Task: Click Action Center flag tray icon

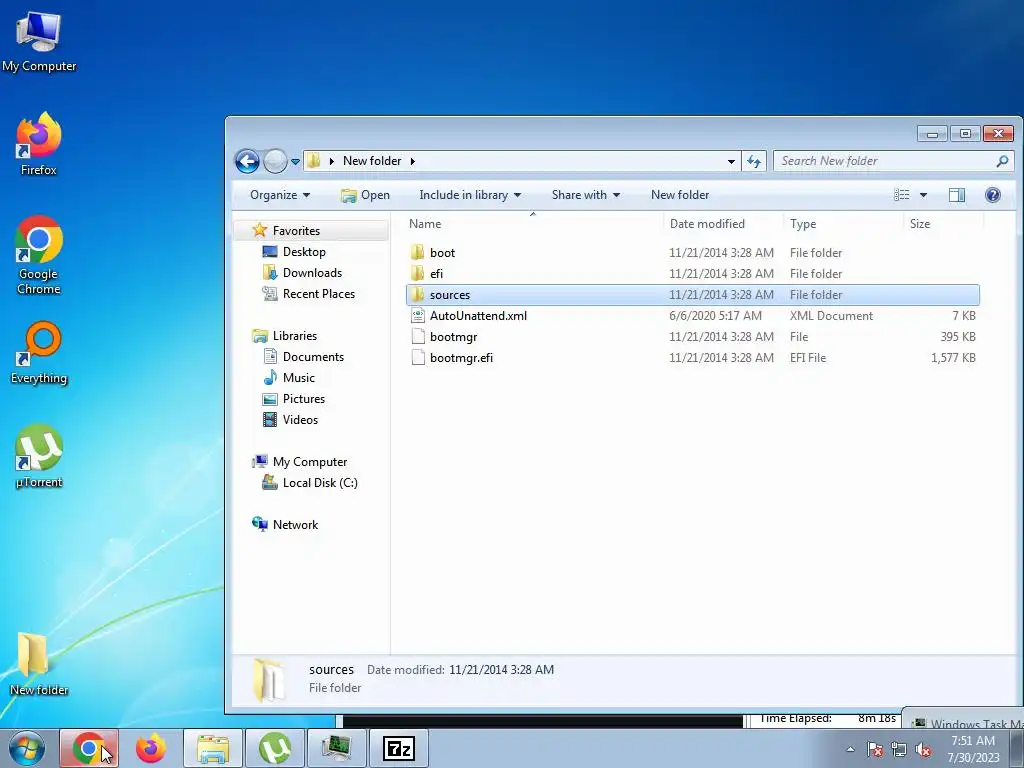Action: click(x=875, y=749)
